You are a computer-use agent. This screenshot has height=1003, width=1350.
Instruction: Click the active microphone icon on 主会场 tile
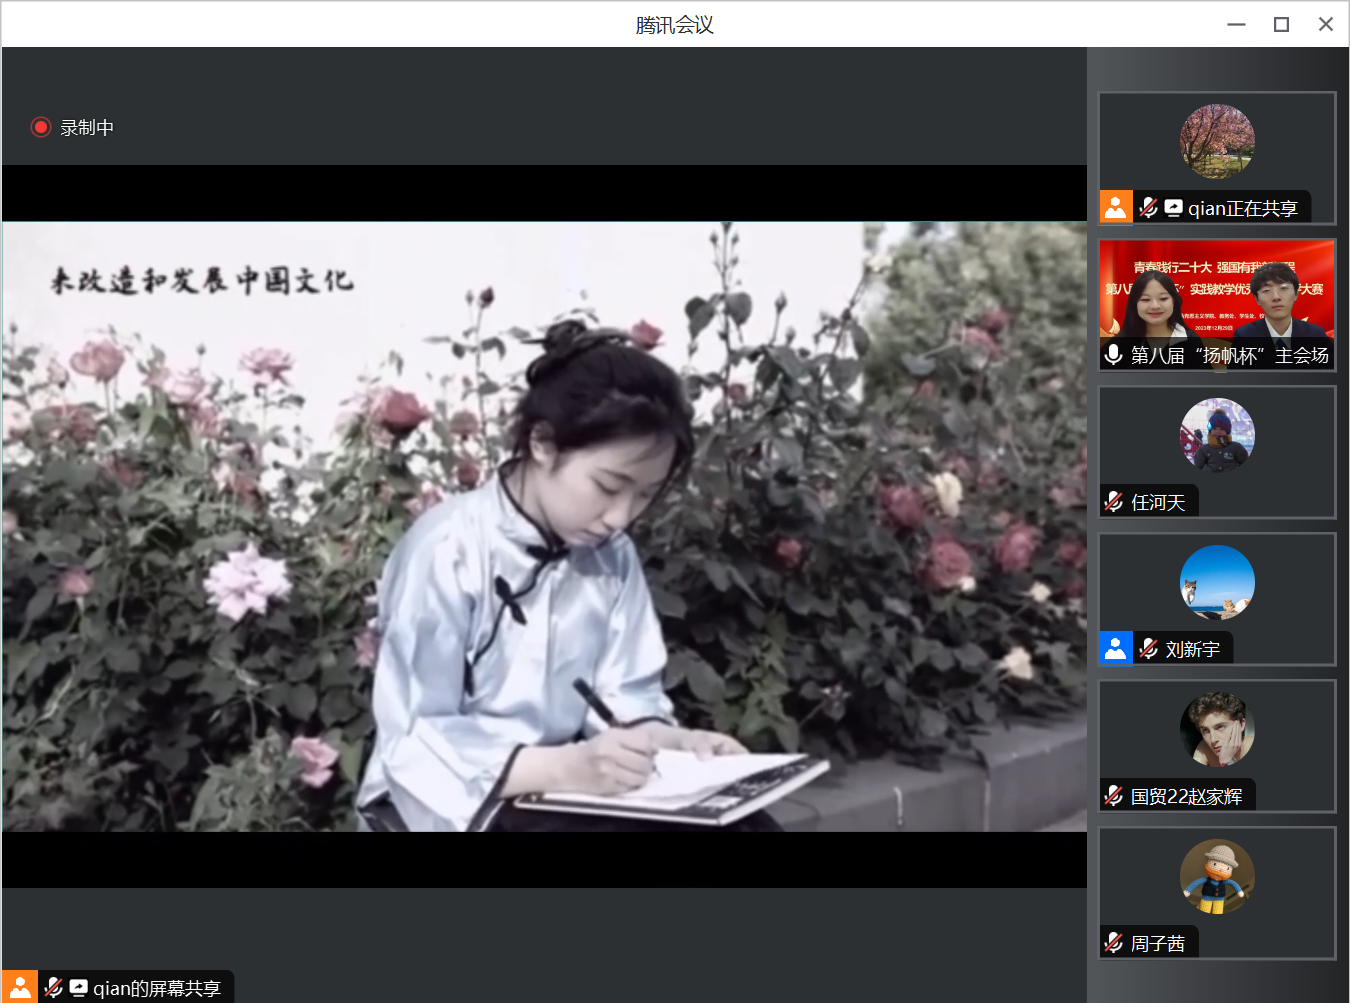tap(1113, 354)
